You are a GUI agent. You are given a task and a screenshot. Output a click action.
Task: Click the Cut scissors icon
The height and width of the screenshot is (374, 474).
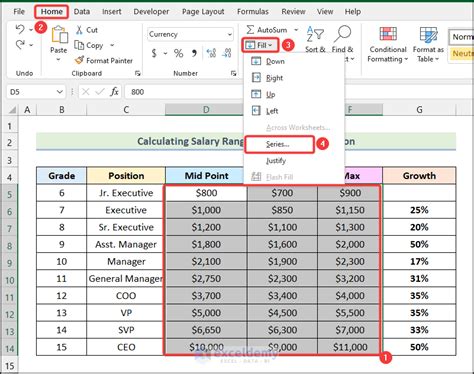tap(79, 30)
